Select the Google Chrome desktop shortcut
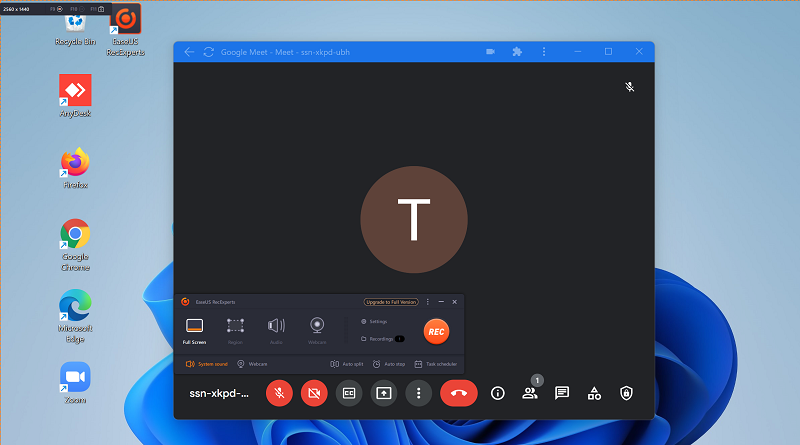The height and width of the screenshot is (445, 800). point(75,245)
